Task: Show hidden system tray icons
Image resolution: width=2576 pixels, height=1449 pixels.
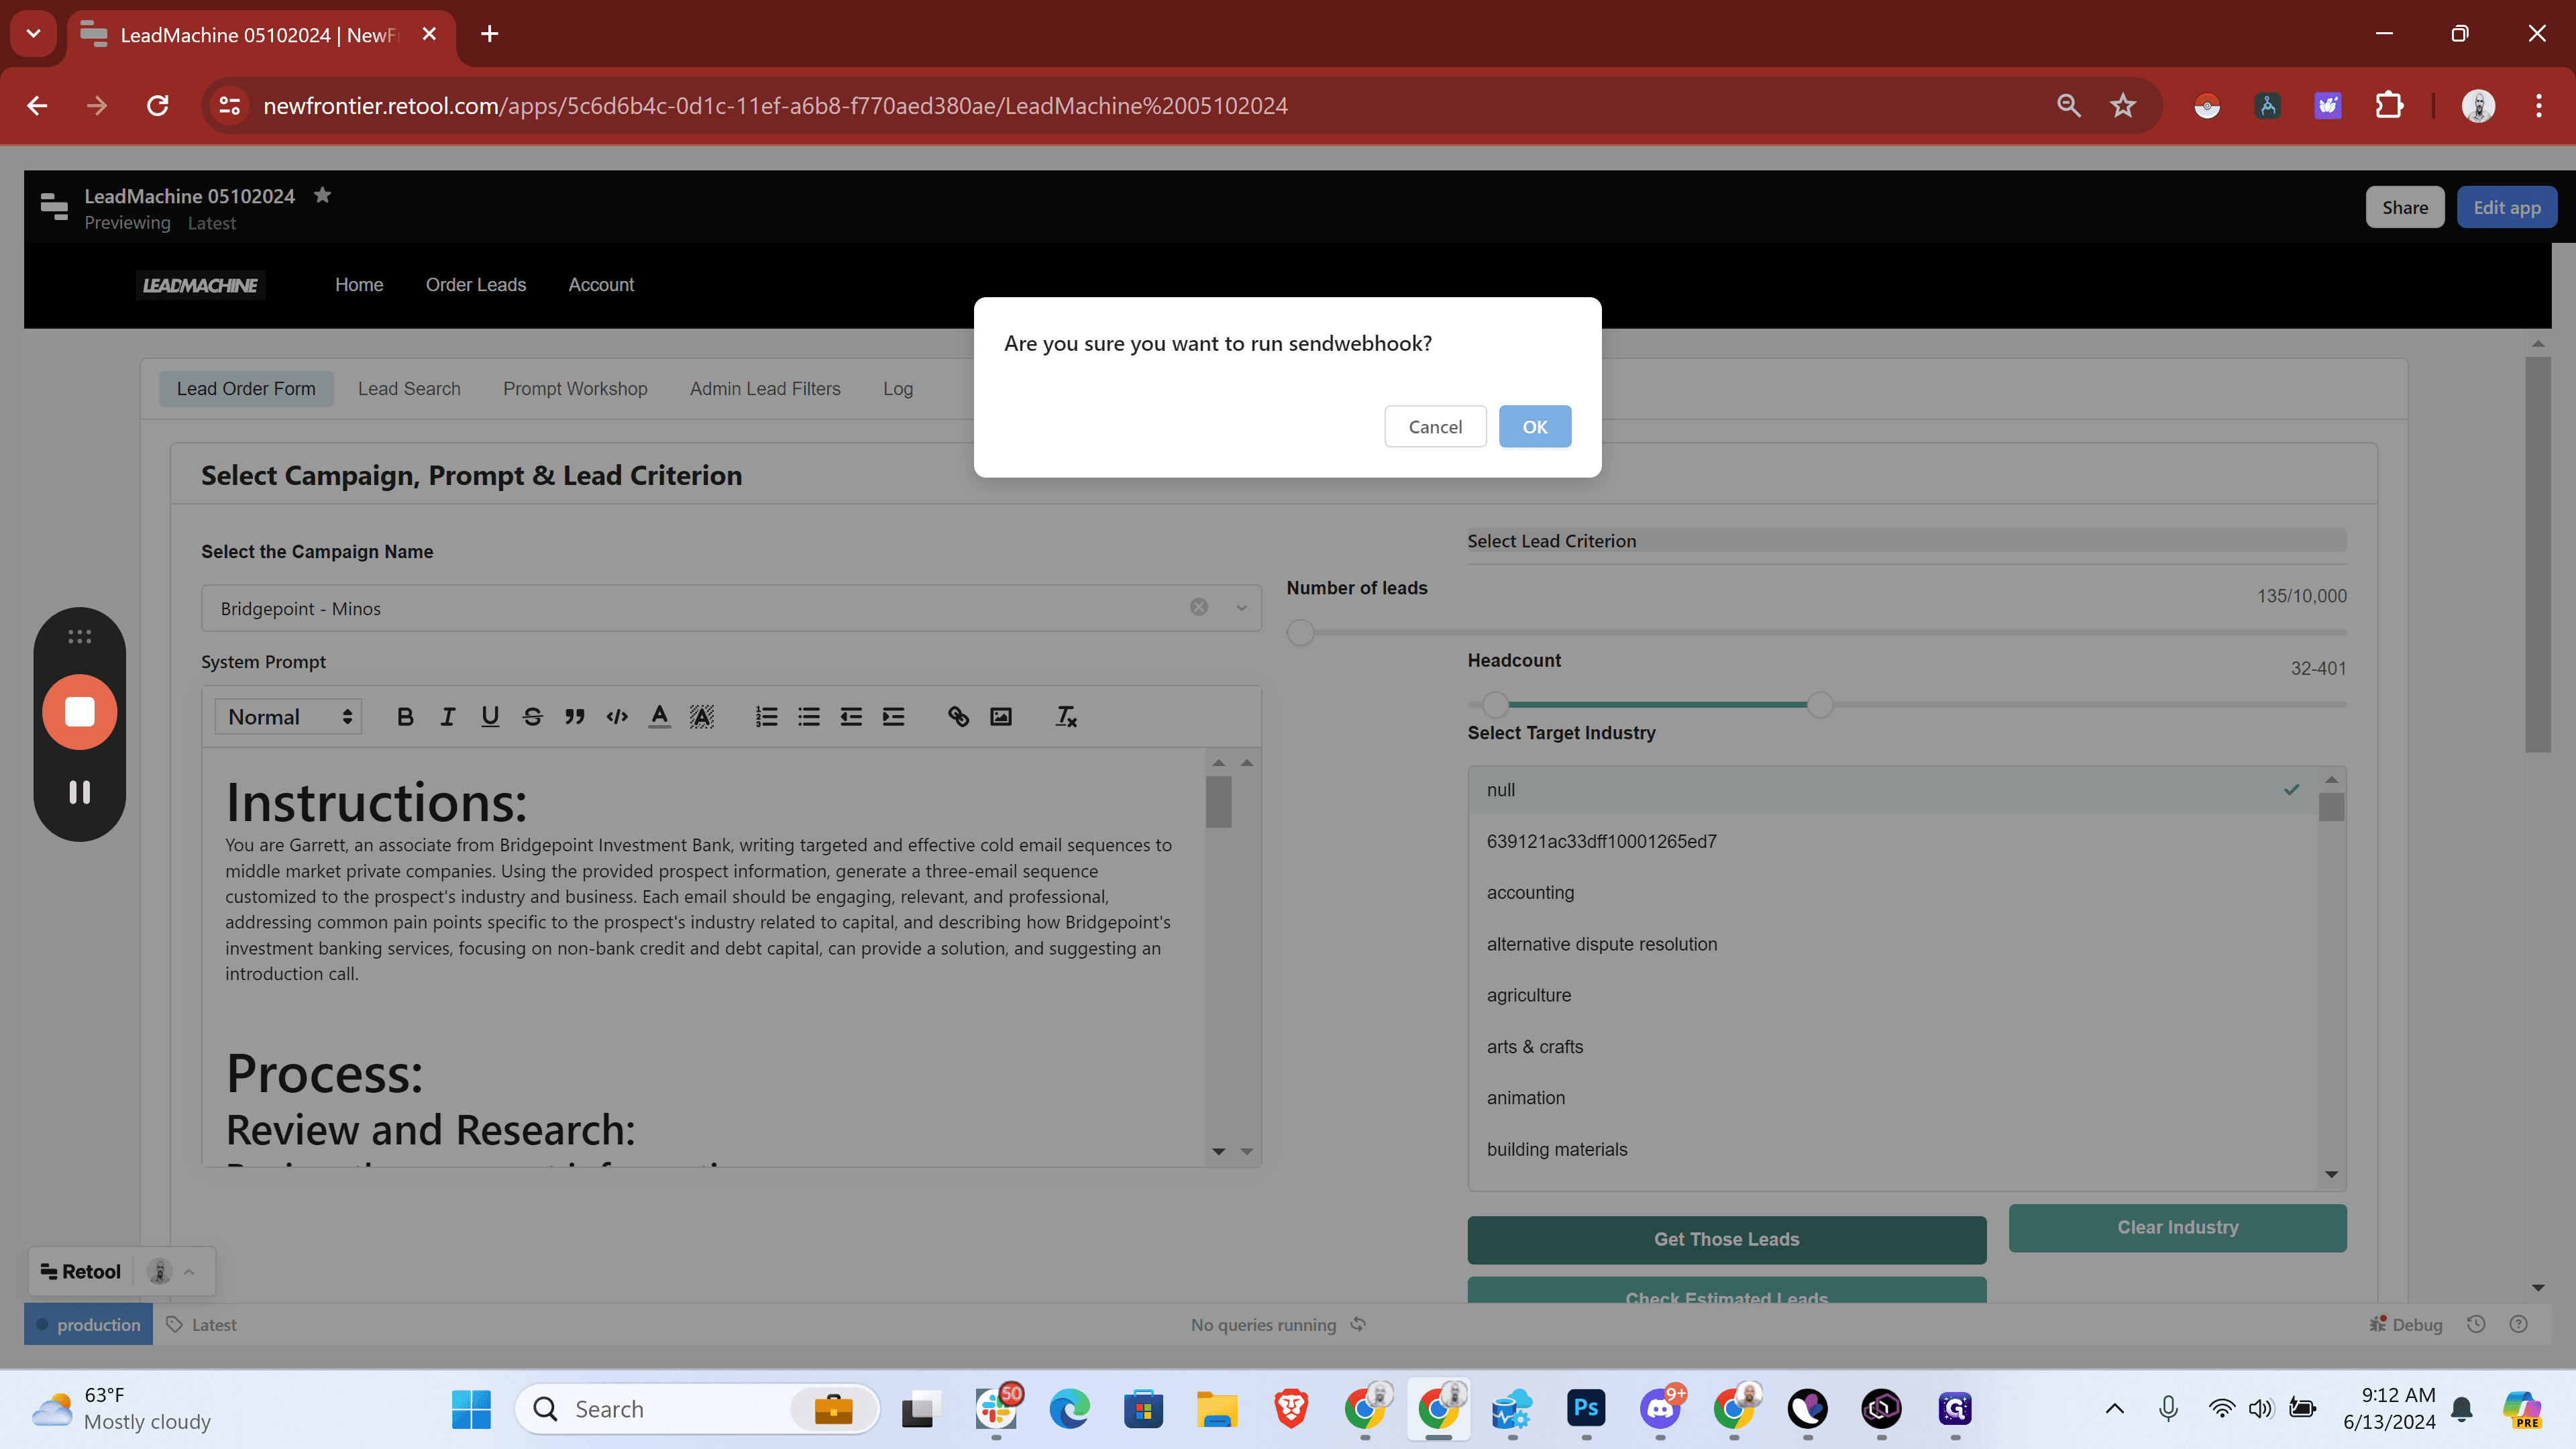Action: tap(2114, 1409)
